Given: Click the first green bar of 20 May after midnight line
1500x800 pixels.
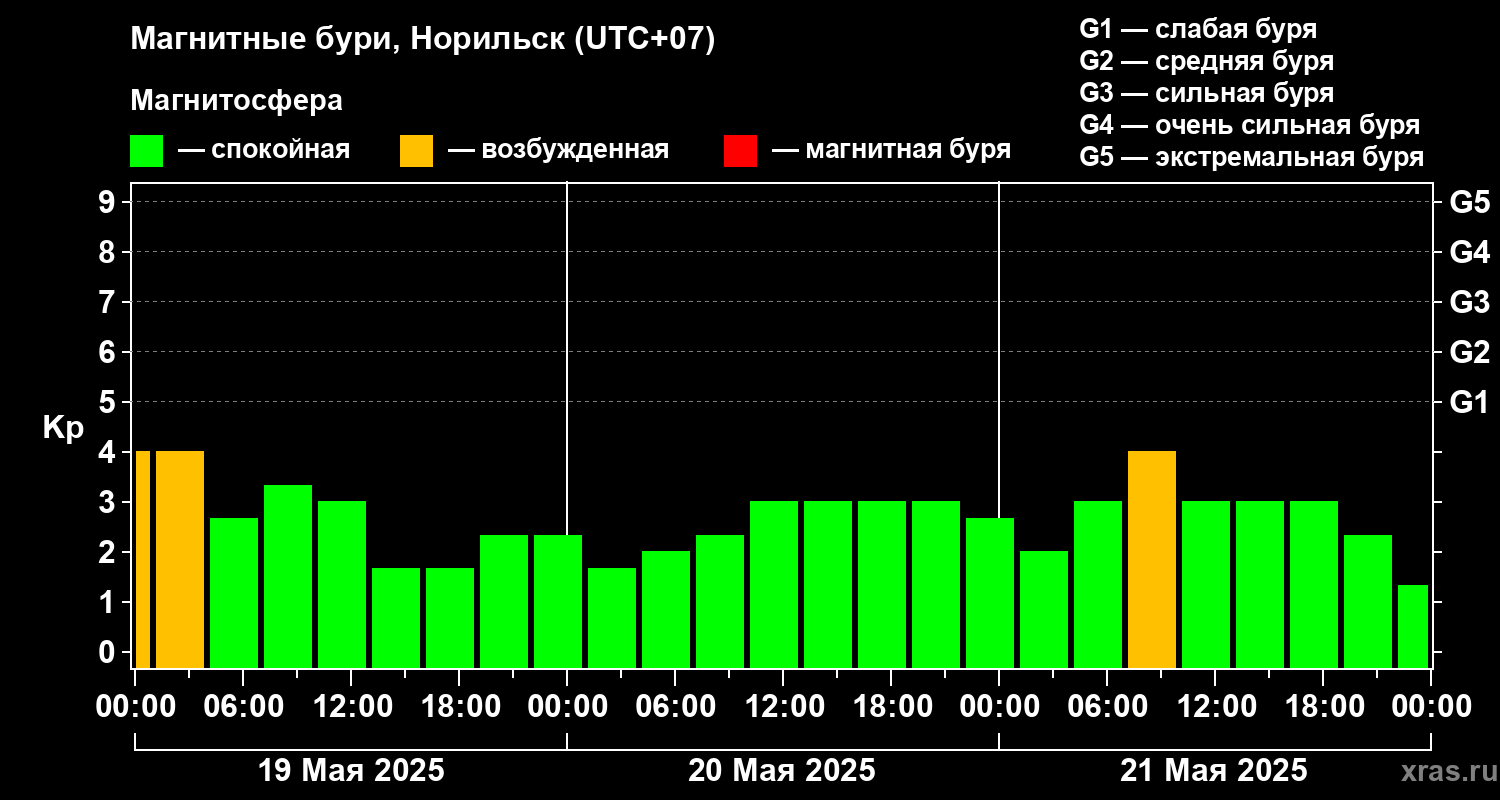Looking at the screenshot, I should click(x=612, y=618).
